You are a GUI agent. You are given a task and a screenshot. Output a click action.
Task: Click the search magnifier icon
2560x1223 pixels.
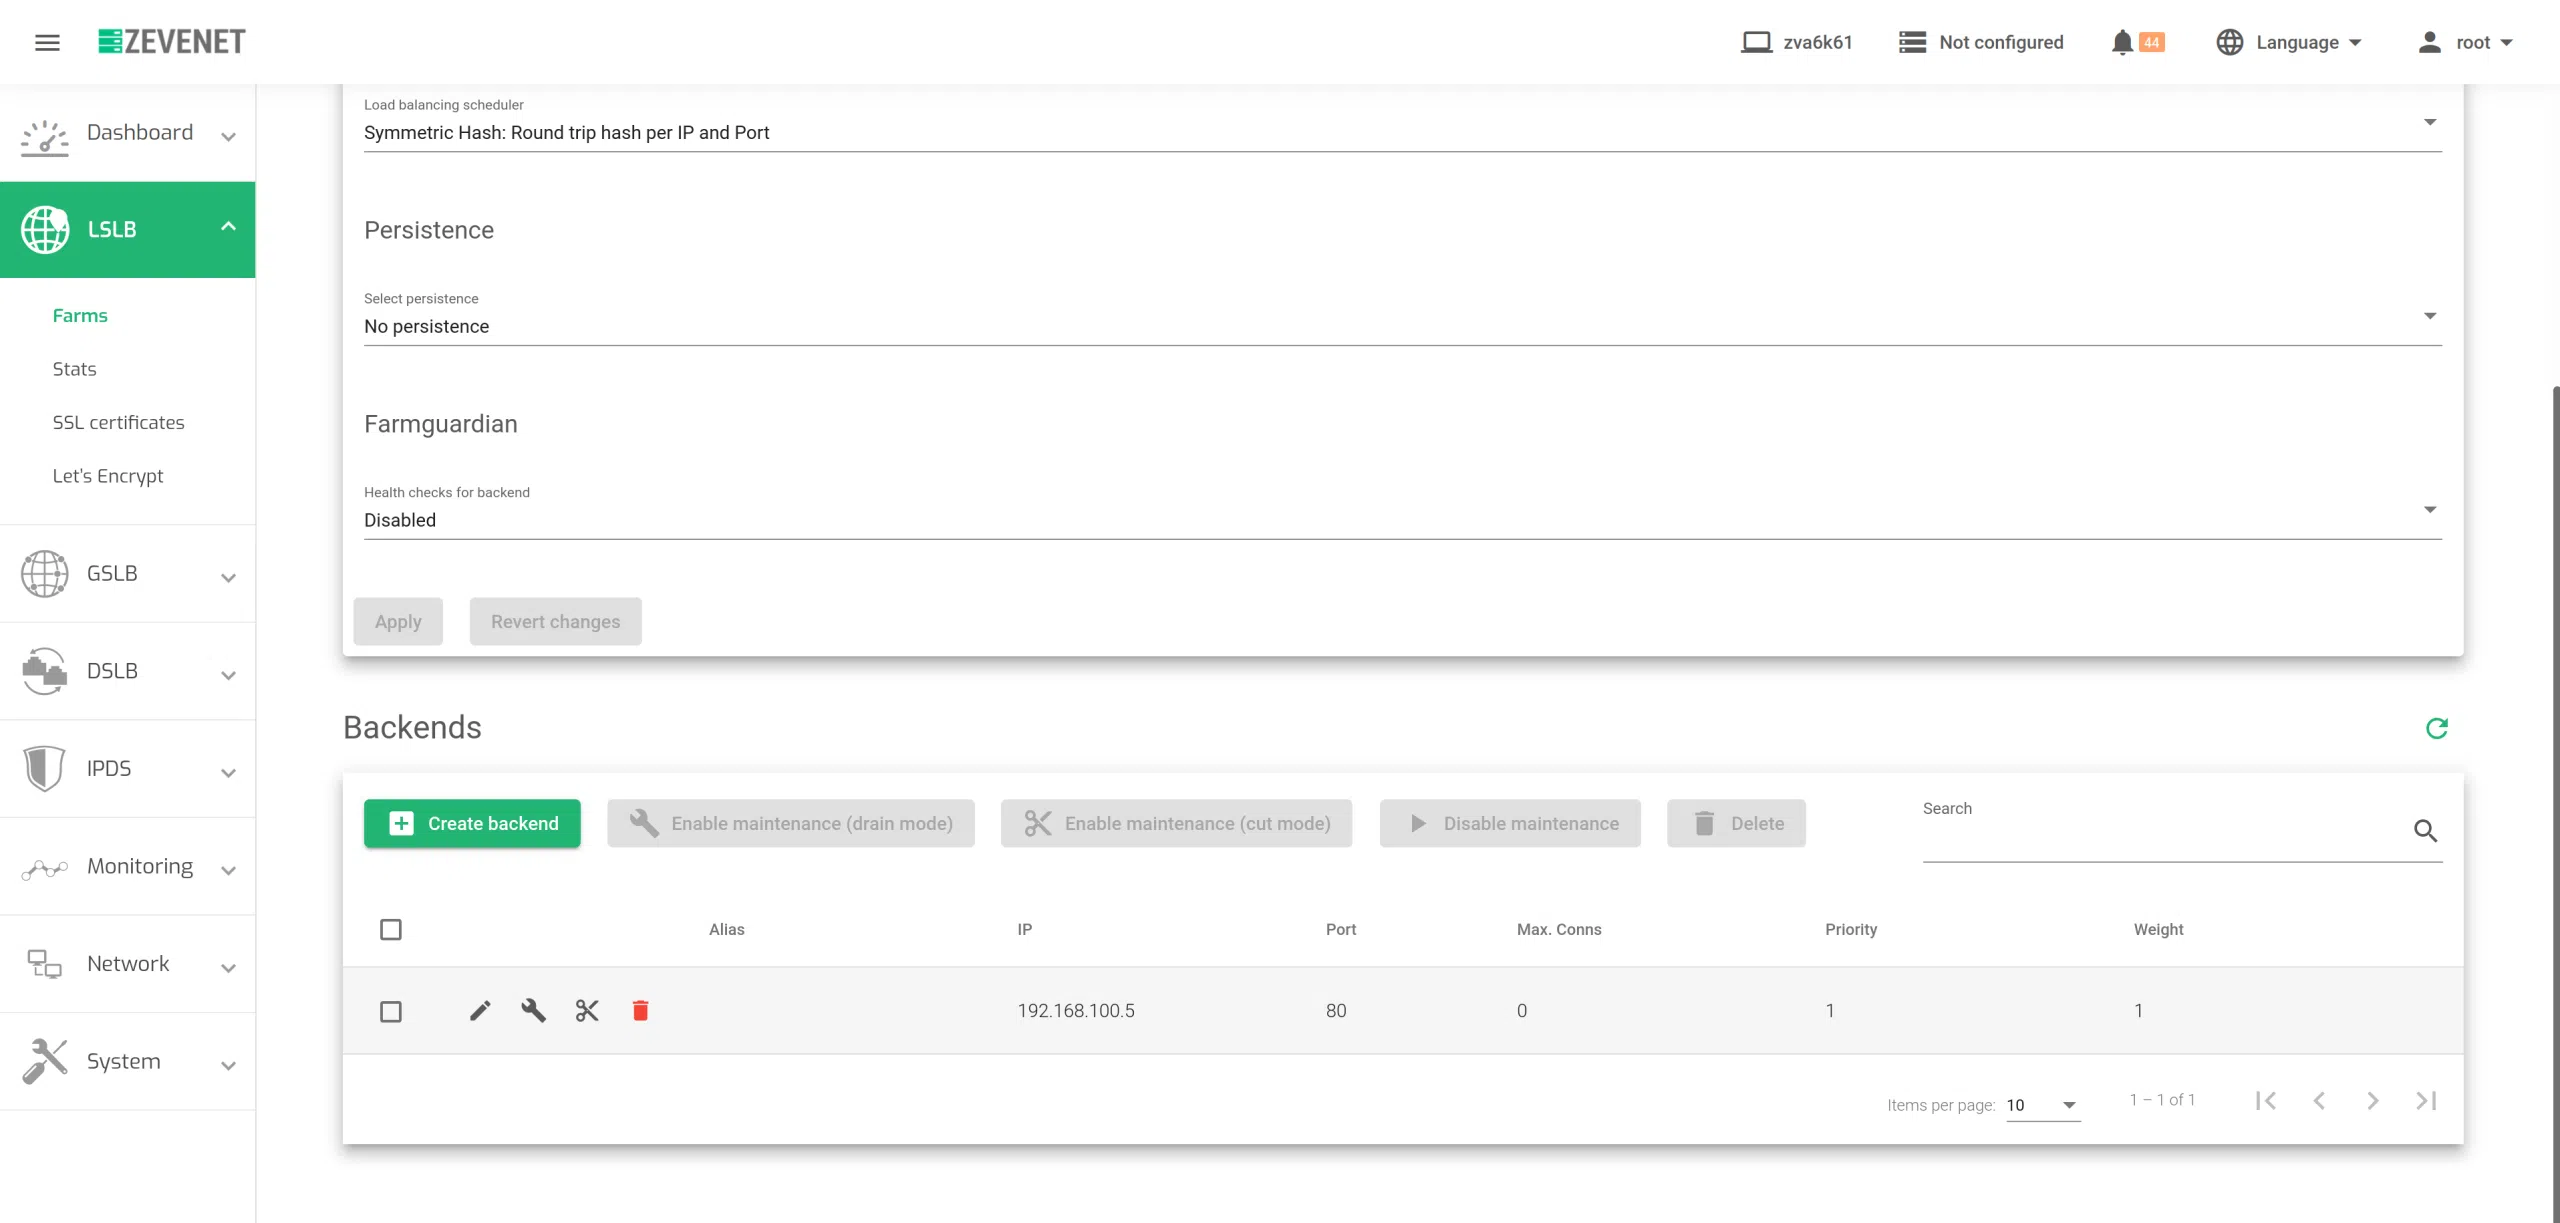[x=2424, y=830]
